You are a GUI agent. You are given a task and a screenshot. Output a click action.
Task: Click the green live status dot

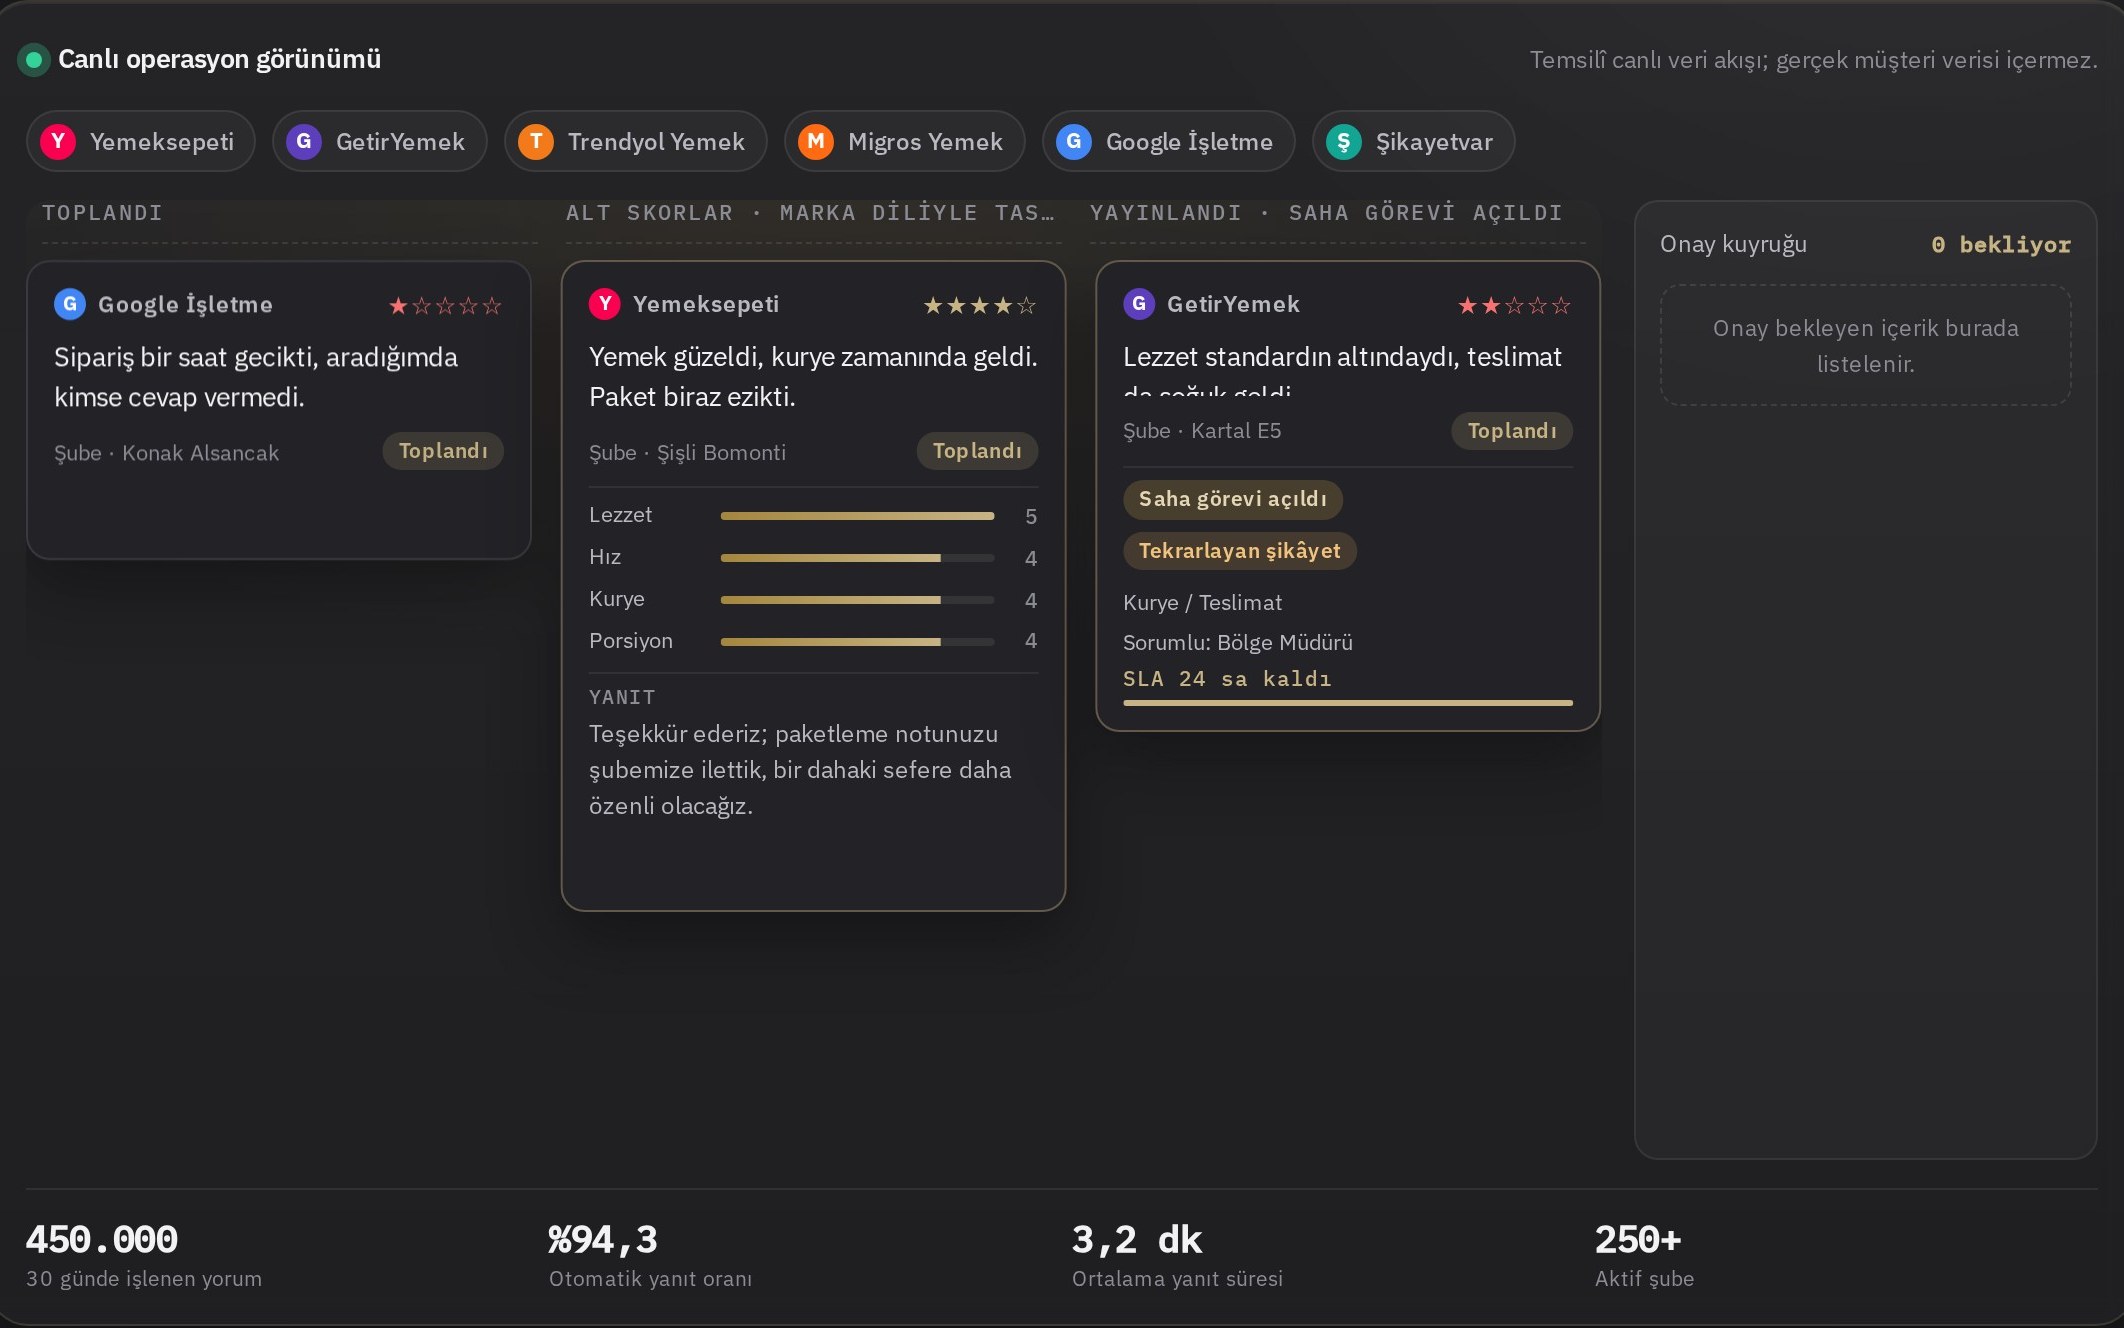coord(34,60)
